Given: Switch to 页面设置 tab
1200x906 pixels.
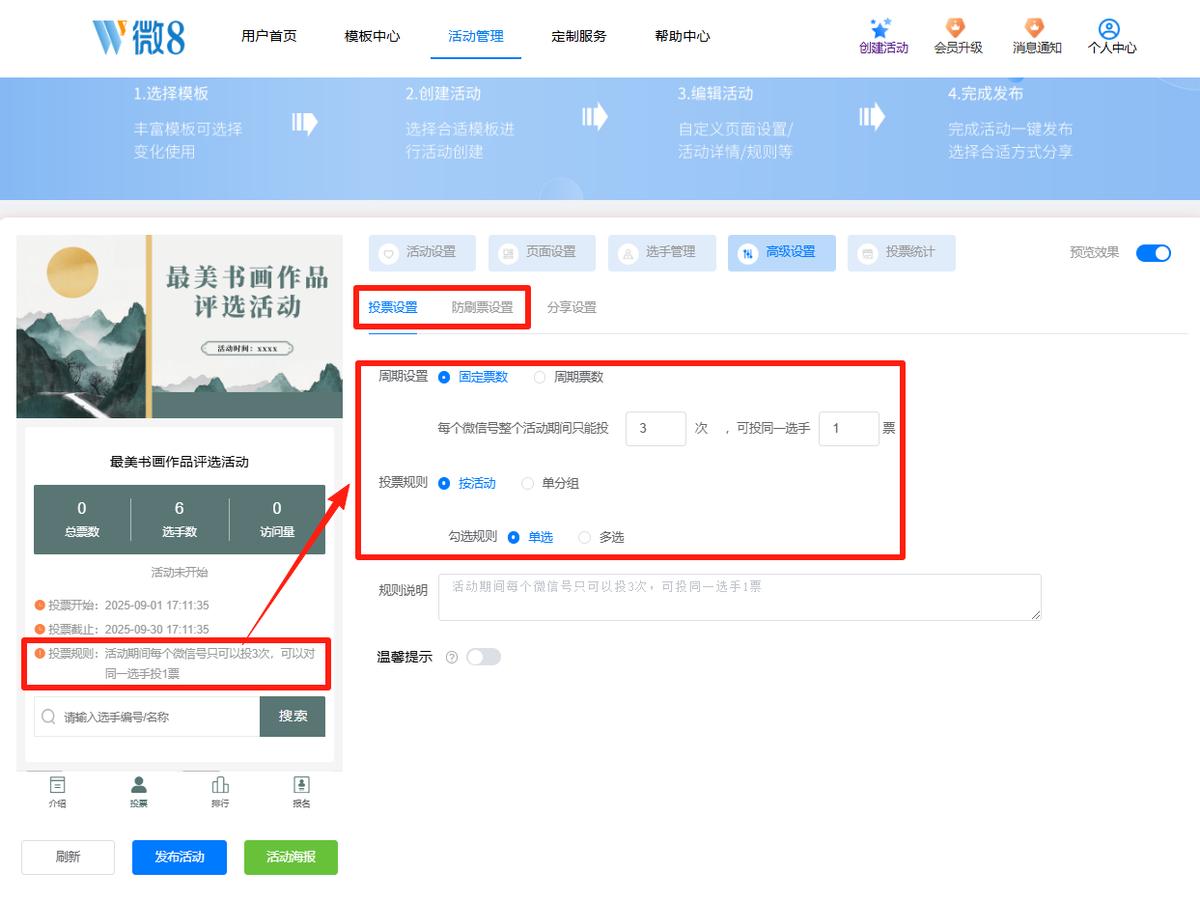Looking at the screenshot, I should [542, 253].
